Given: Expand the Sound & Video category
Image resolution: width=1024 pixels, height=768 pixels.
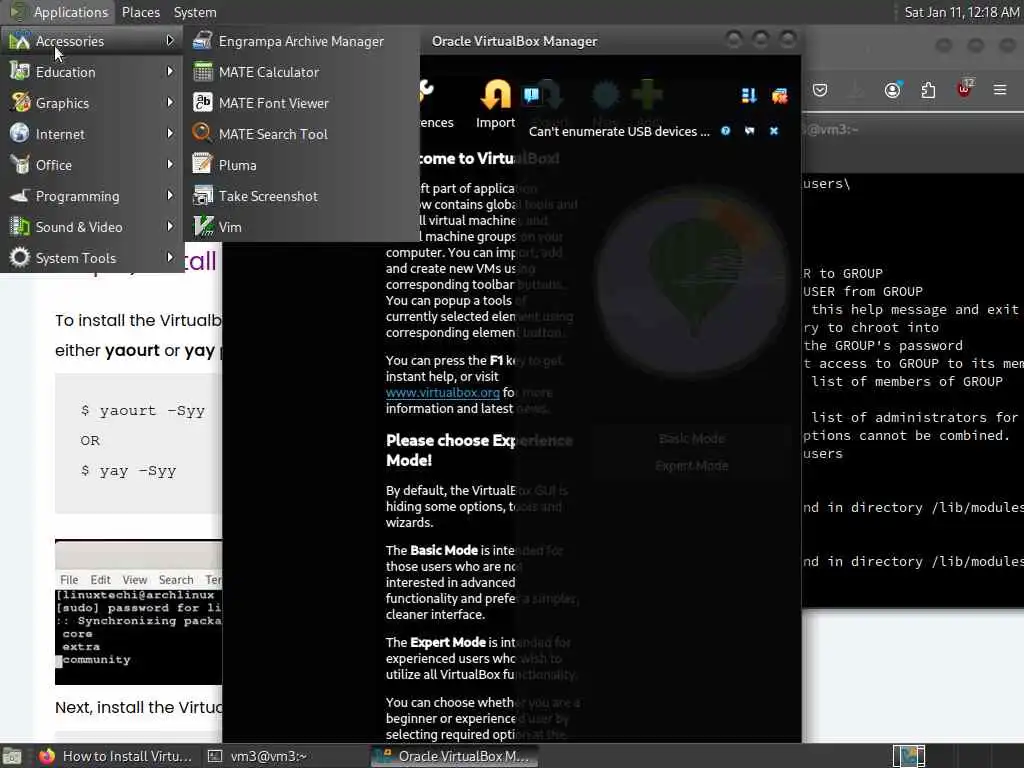Looking at the screenshot, I should pyautogui.click(x=91, y=227).
